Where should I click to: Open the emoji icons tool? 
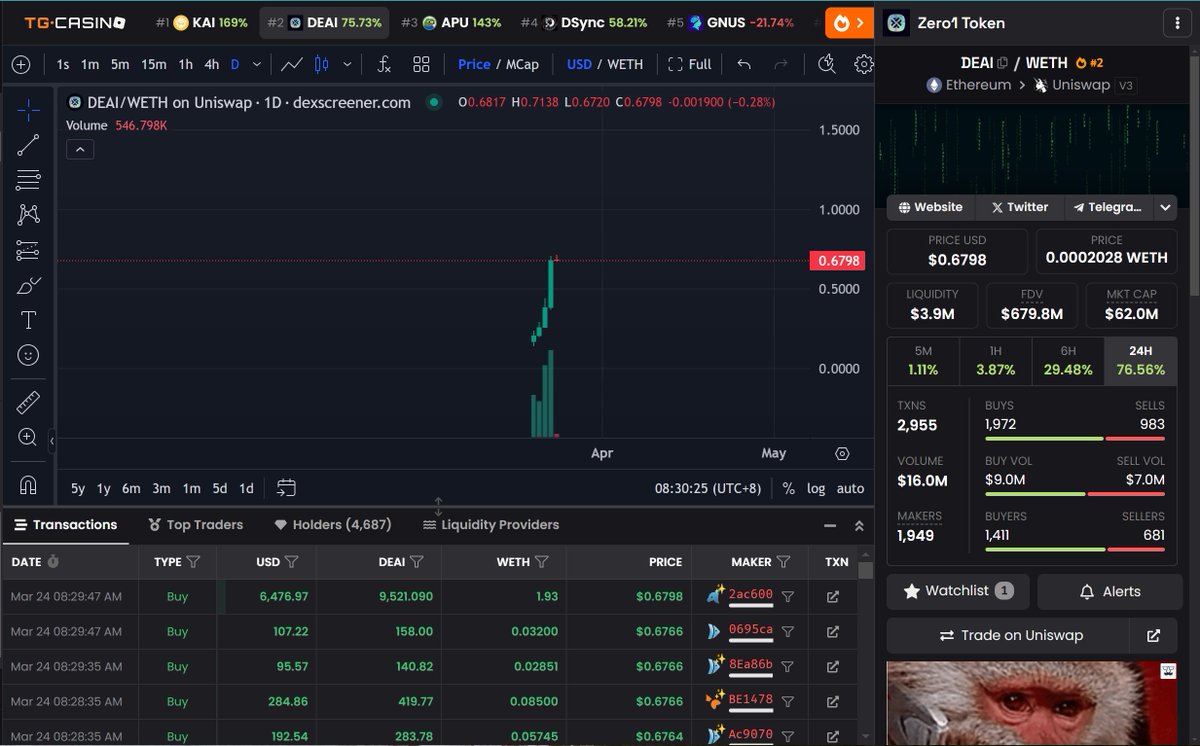tap(28, 355)
